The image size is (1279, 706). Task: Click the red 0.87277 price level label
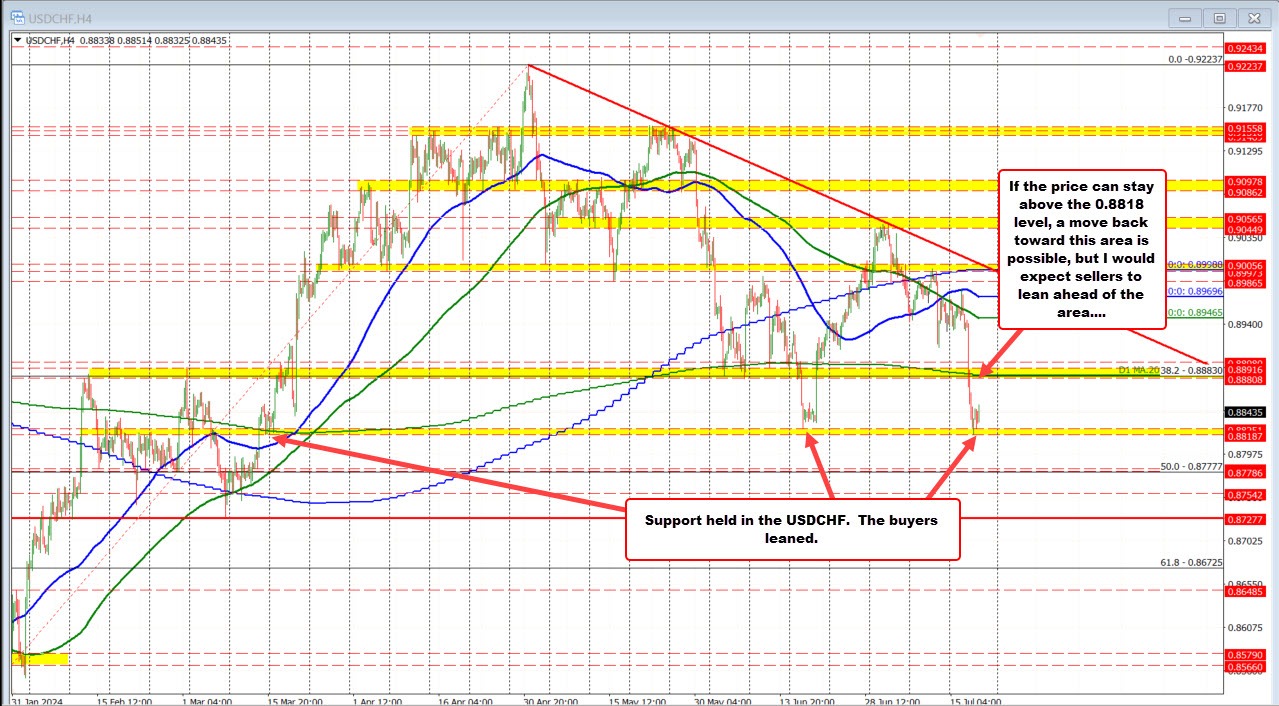tap(1244, 519)
